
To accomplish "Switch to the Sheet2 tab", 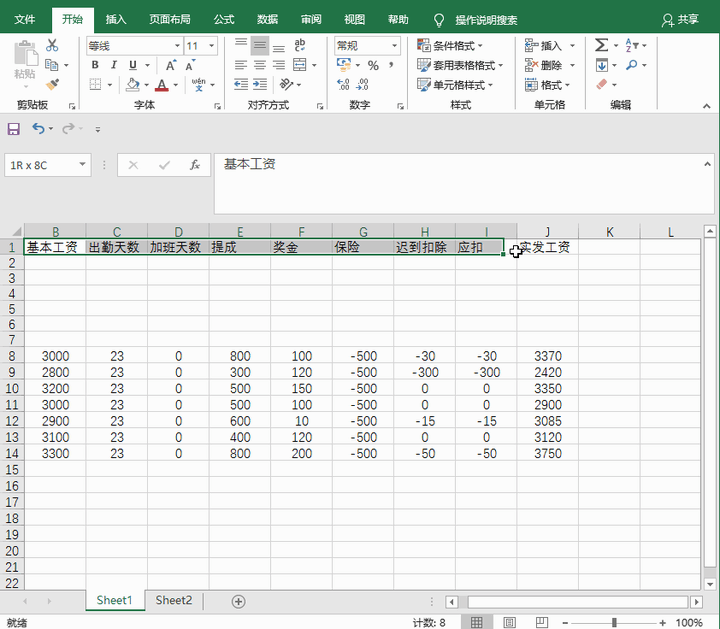I will [173, 601].
